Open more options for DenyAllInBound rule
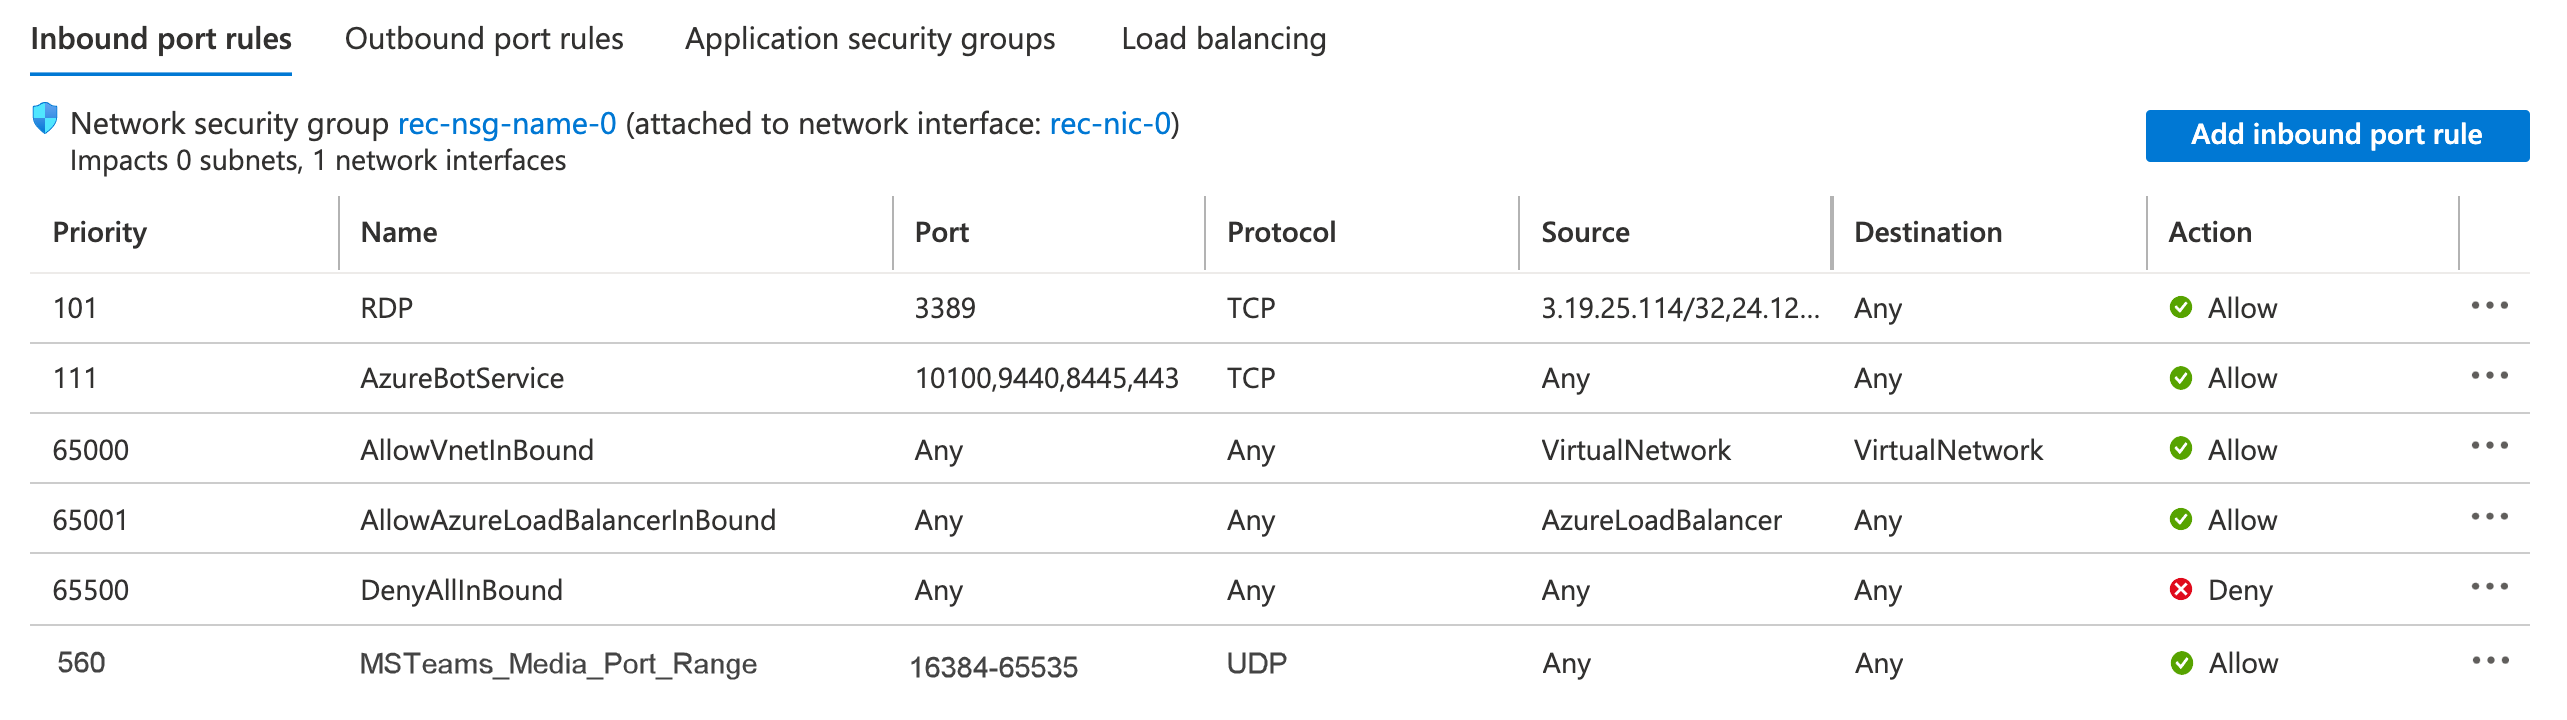 2489,587
